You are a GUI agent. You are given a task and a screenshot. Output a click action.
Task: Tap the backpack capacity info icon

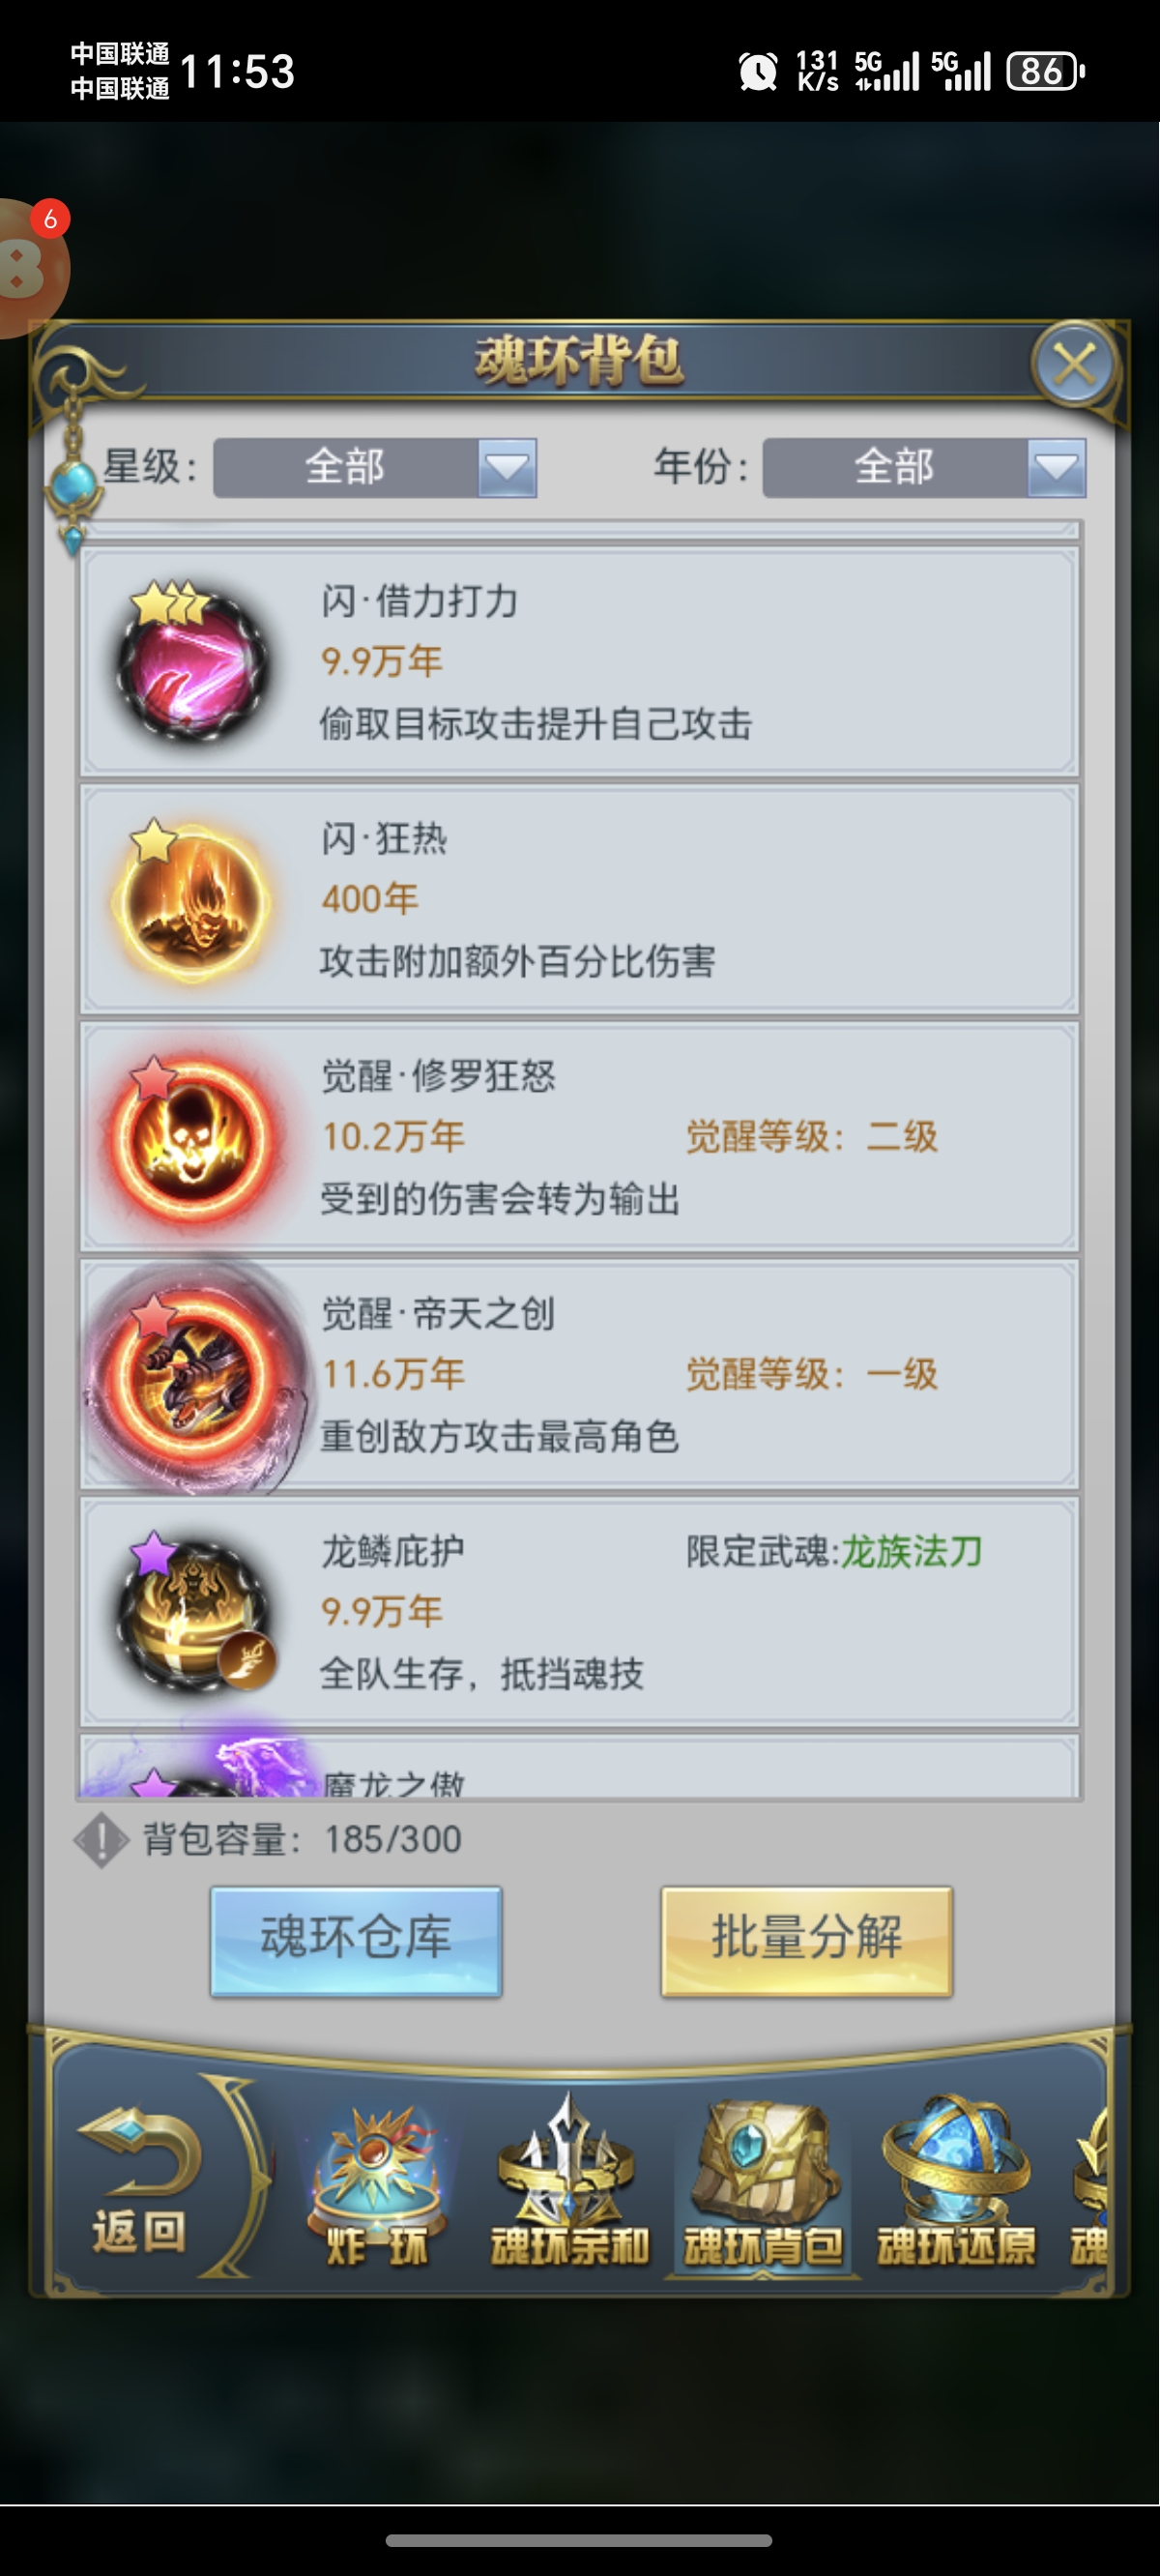coord(101,1839)
